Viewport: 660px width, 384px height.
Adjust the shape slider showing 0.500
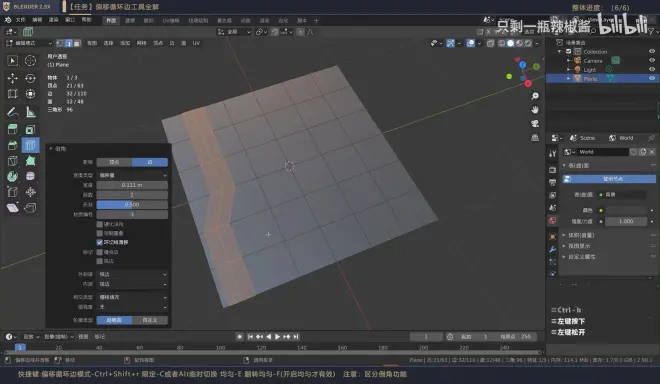(132, 205)
